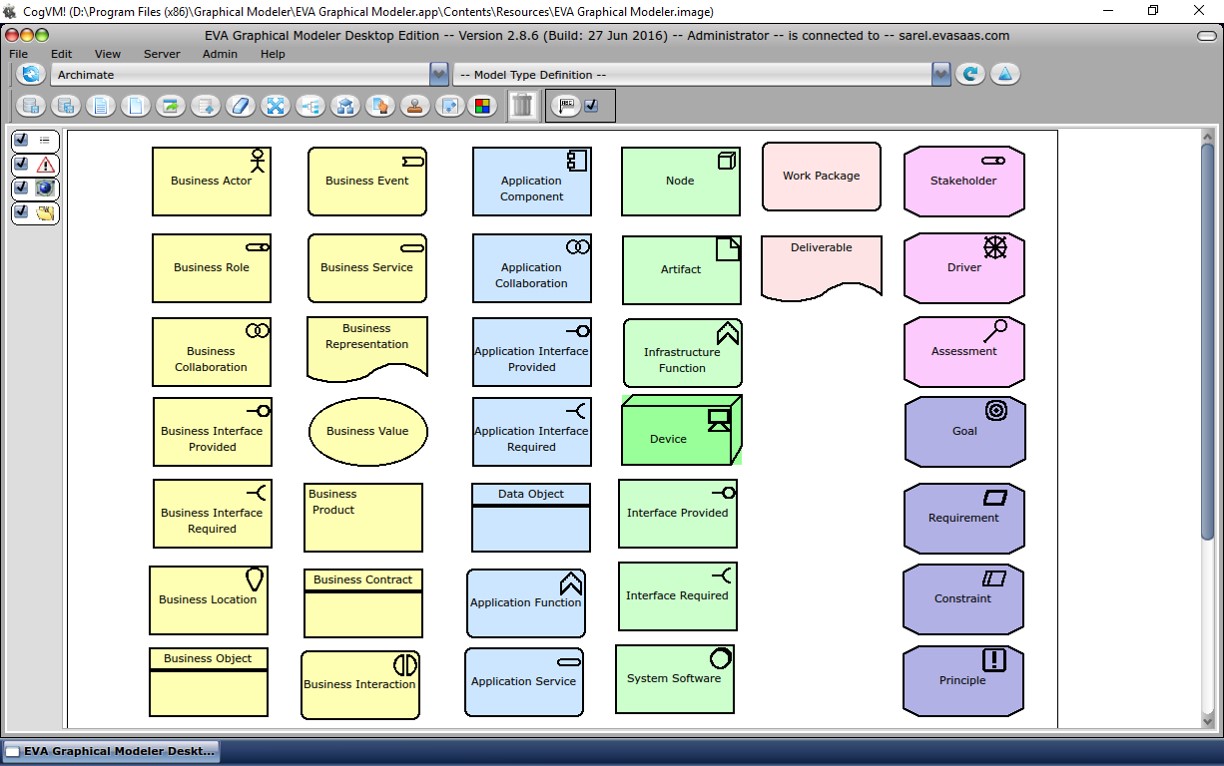This screenshot has height=766, width=1224.
Task: Click the picture export green-arrow icon
Action: click(171, 105)
